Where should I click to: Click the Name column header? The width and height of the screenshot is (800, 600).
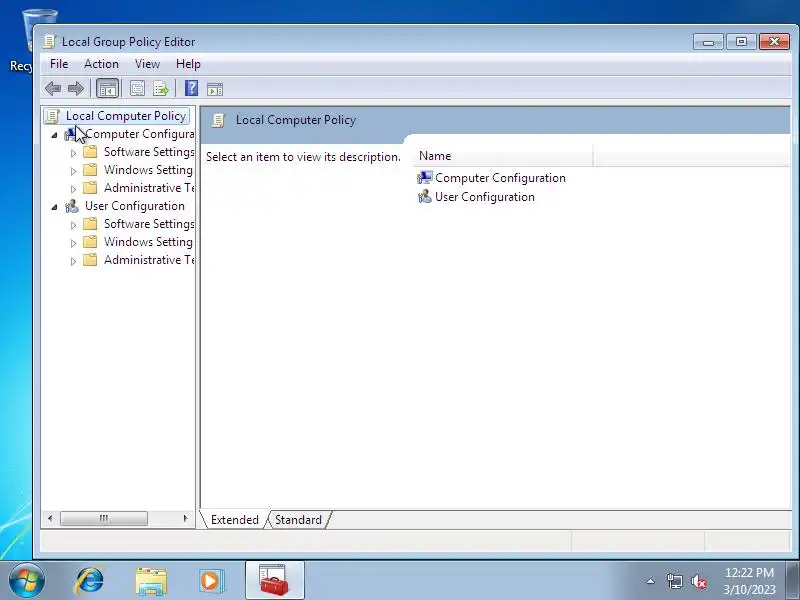(x=503, y=156)
